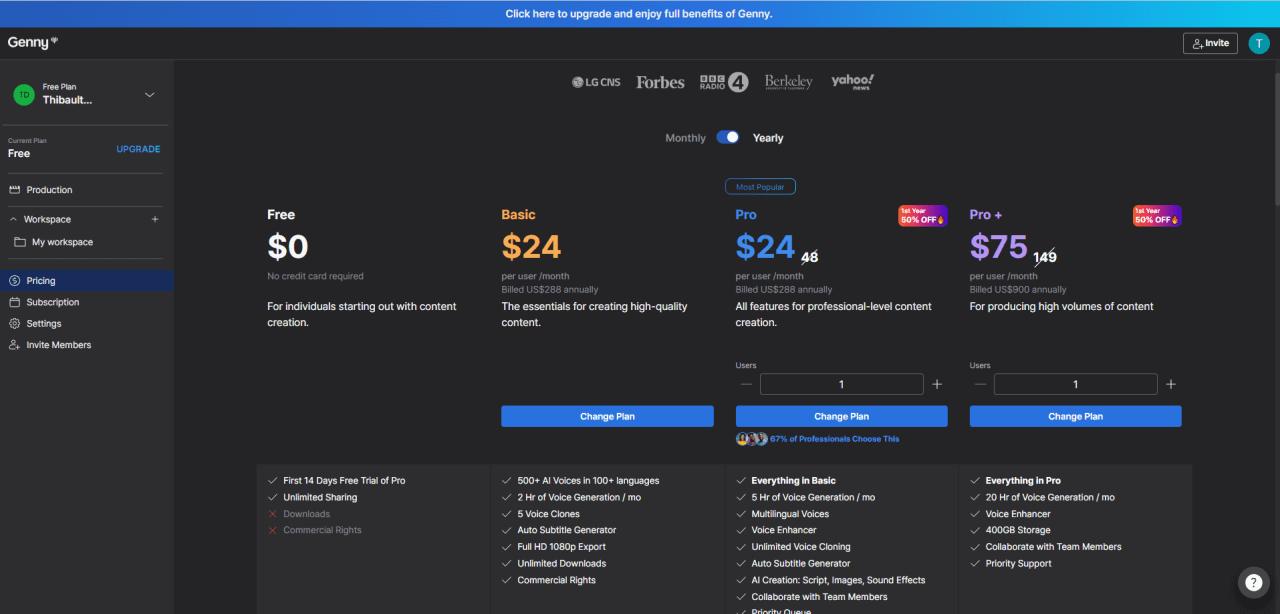1280x614 pixels.
Task: Click 'AI Creation: Script, Images, Sound Effects'
Action: (x=838, y=580)
